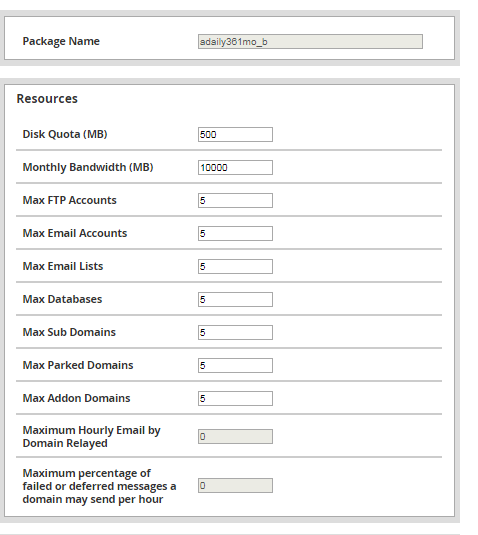Focus the Max Sub Domains input

[235, 332]
